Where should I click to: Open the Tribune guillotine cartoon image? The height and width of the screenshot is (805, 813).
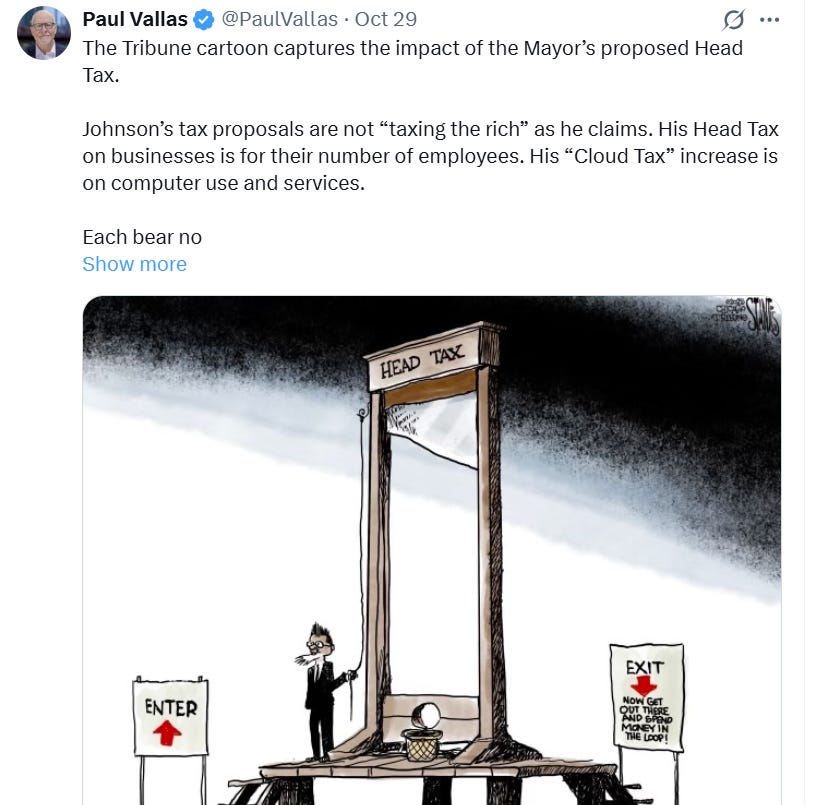tap(432, 550)
